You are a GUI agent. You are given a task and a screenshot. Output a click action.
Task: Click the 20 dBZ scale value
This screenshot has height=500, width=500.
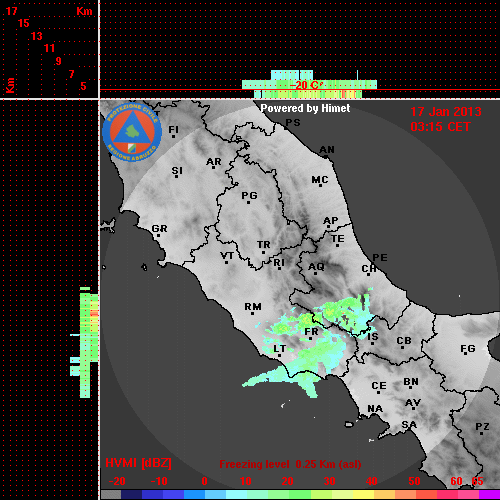[287, 481]
